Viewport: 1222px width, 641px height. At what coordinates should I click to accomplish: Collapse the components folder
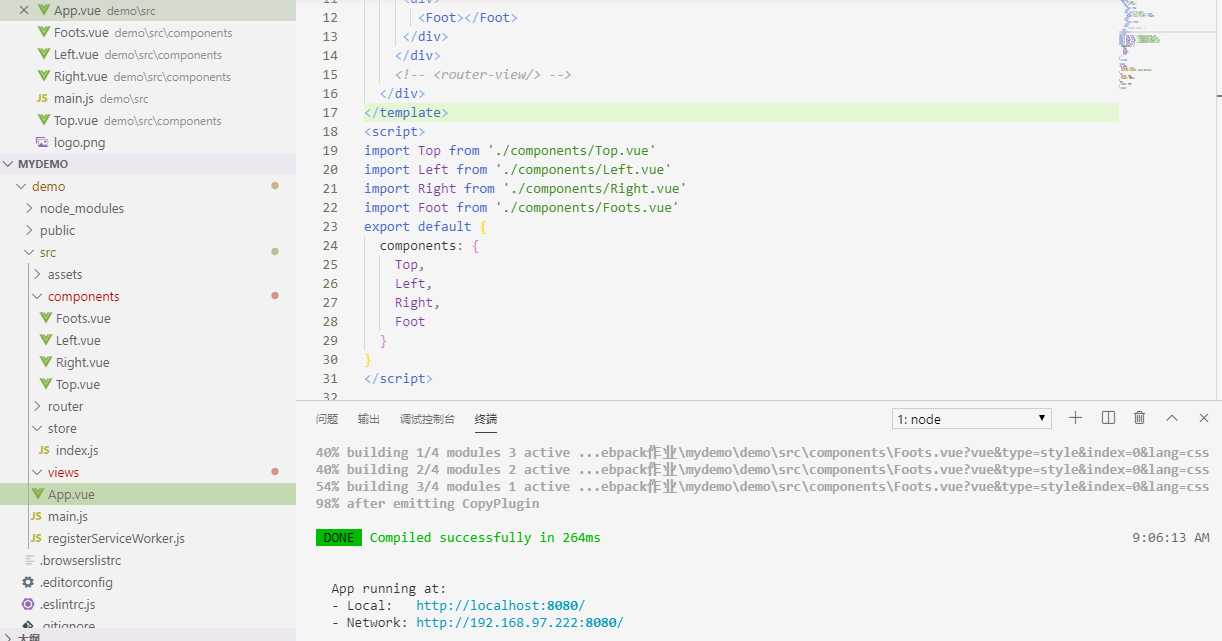(148, 296)
